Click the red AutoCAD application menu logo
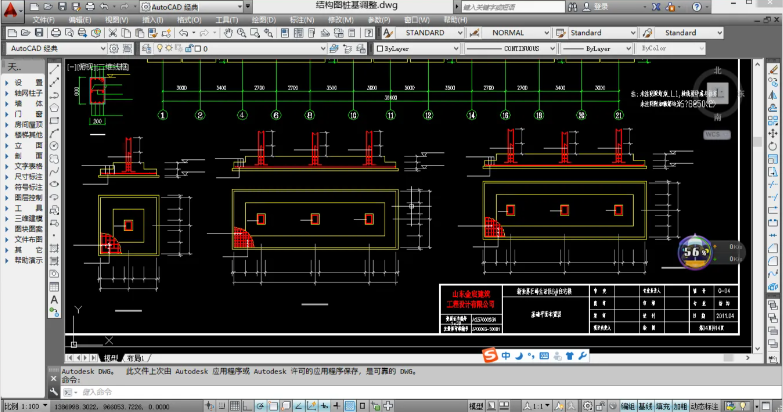Viewport: 783px width, 412px height. point(12,8)
